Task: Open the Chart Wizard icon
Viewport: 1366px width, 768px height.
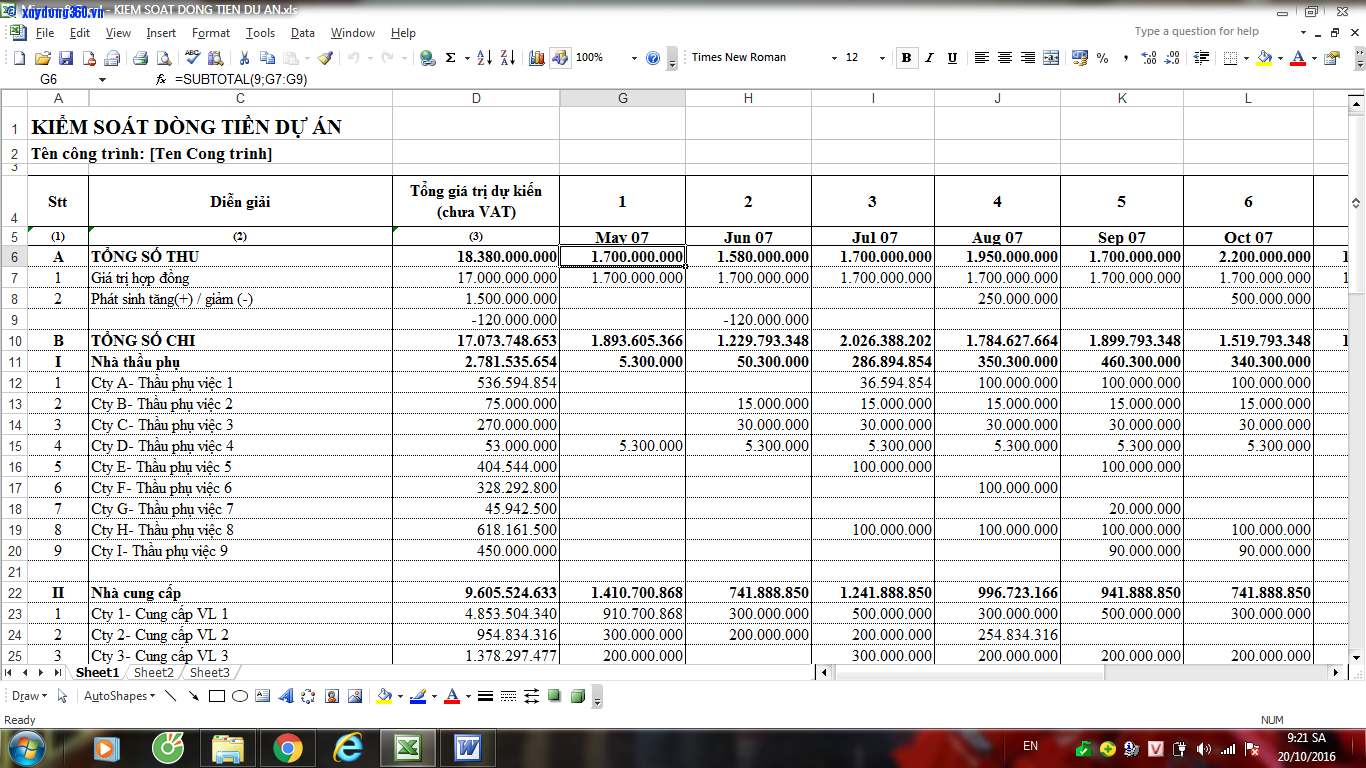Action: coord(537,58)
